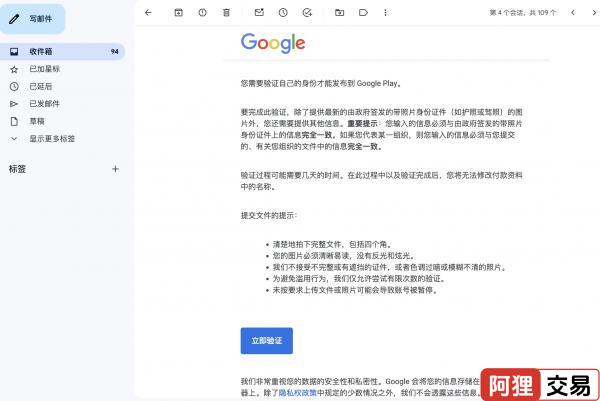Open the Move to folder icon
The height and width of the screenshot is (401, 600).
pos(339,13)
